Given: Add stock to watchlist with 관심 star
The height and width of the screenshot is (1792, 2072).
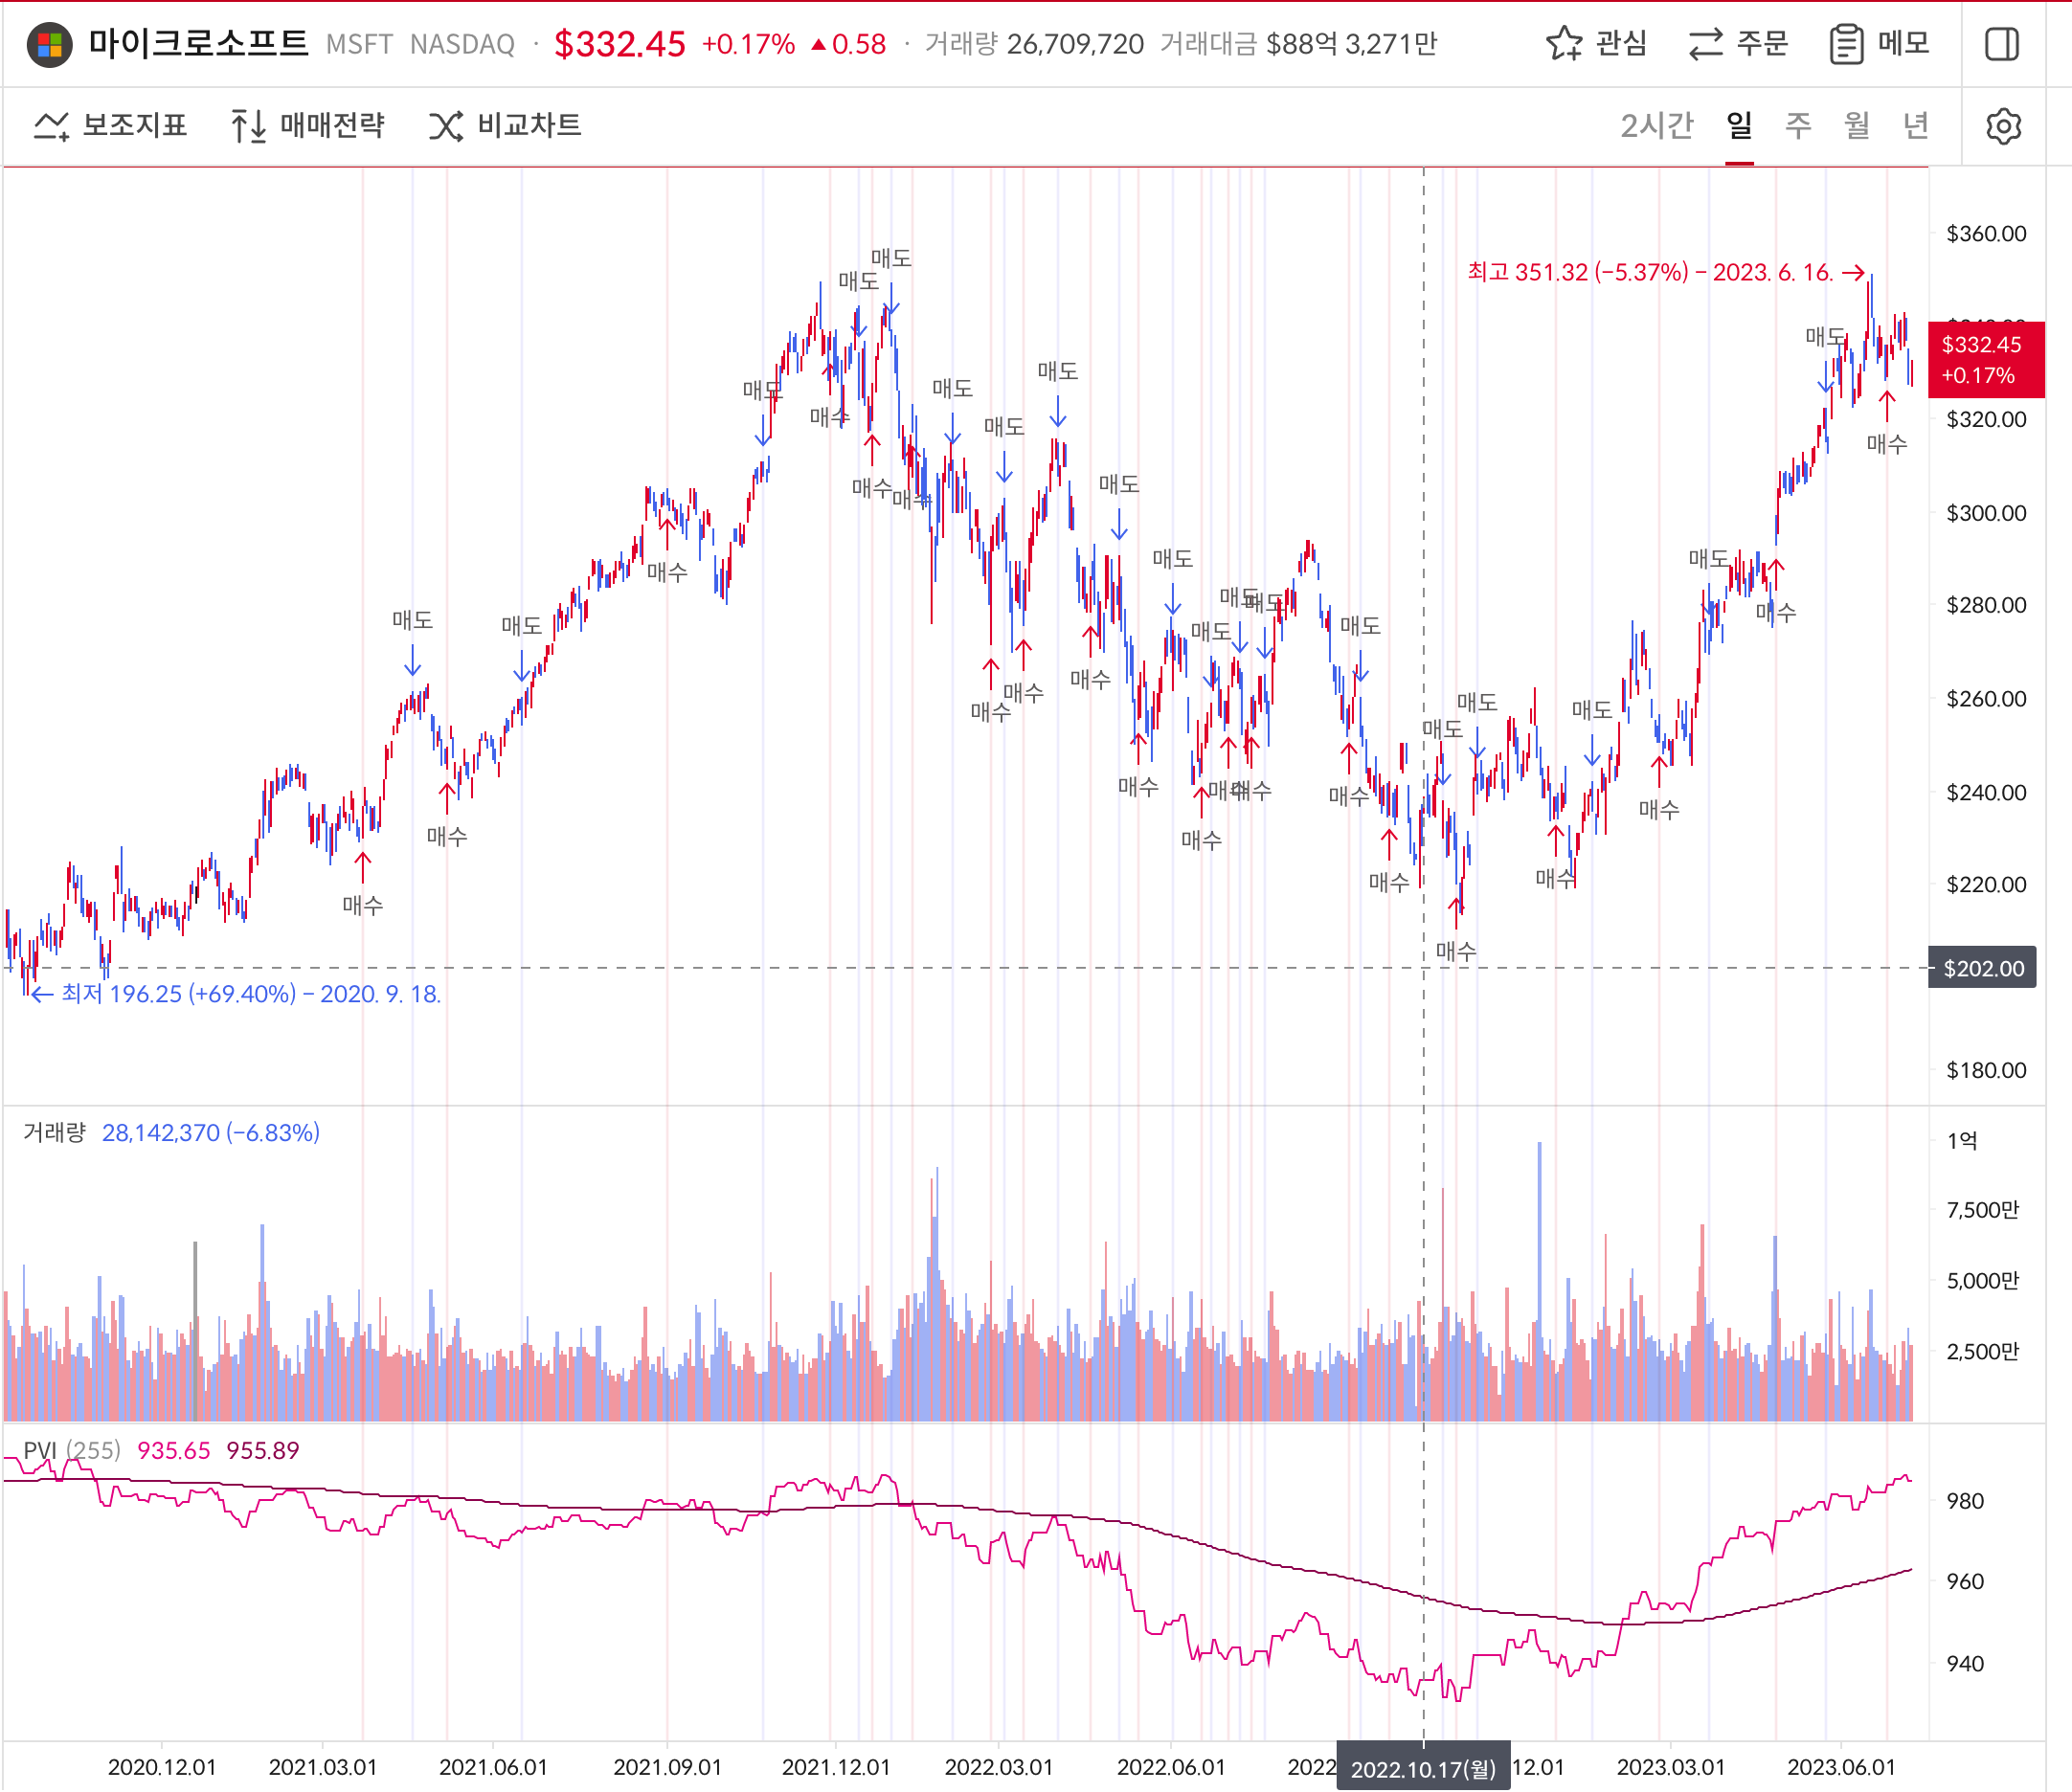Looking at the screenshot, I should pyautogui.click(x=1596, y=44).
